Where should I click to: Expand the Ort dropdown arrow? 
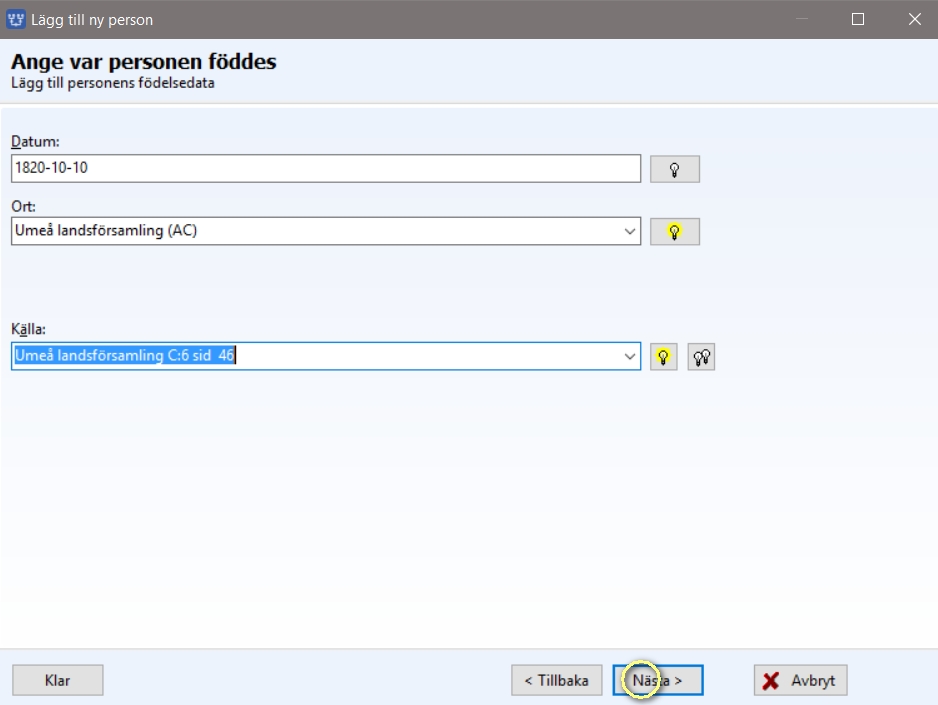pyautogui.click(x=629, y=231)
